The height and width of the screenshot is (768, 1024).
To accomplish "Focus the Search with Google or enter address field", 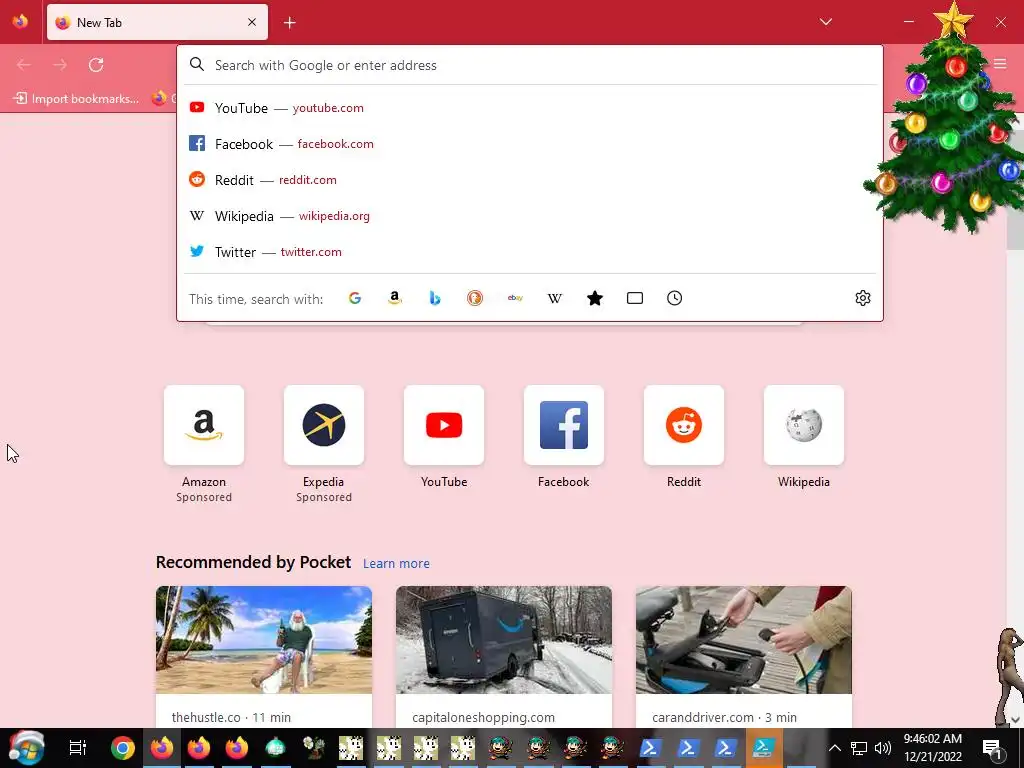I will (x=530, y=65).
